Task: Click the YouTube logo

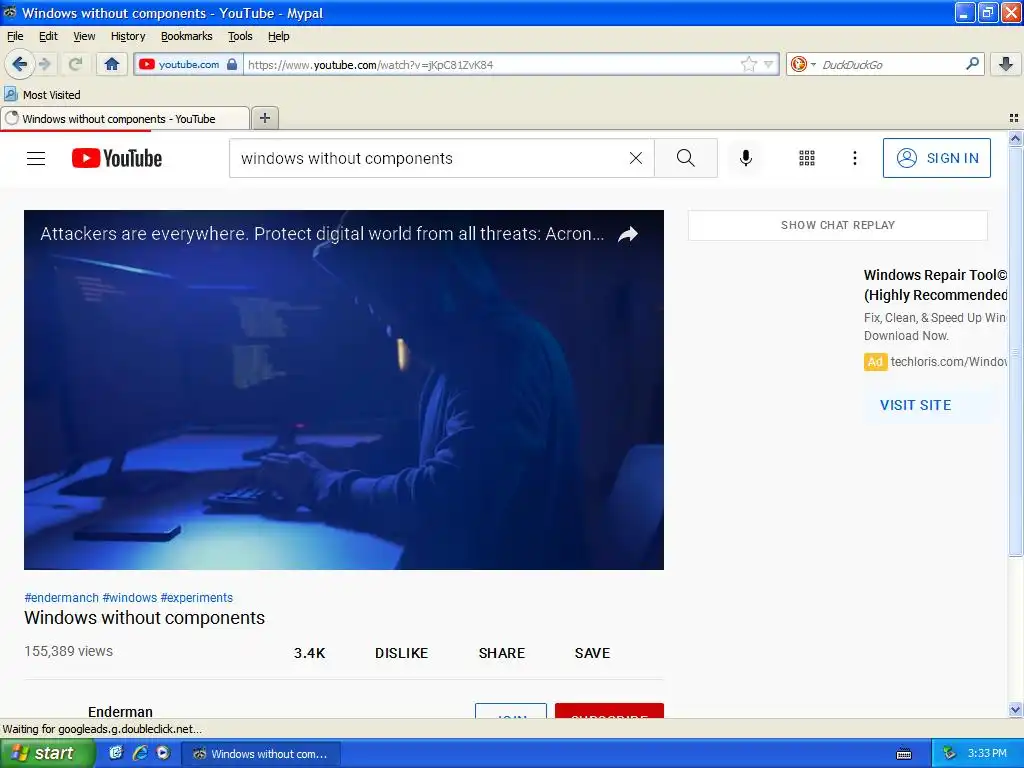Action: click(117, 158)
